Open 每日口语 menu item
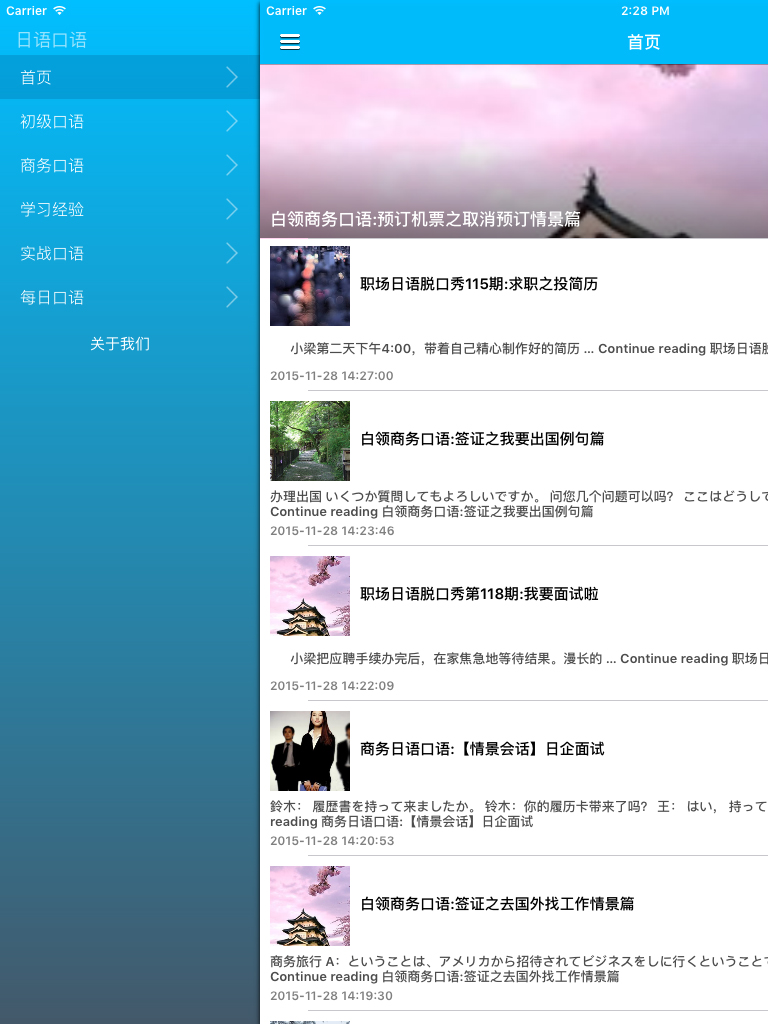Viewport: 768px width, 1024px height. click(129, 297)
